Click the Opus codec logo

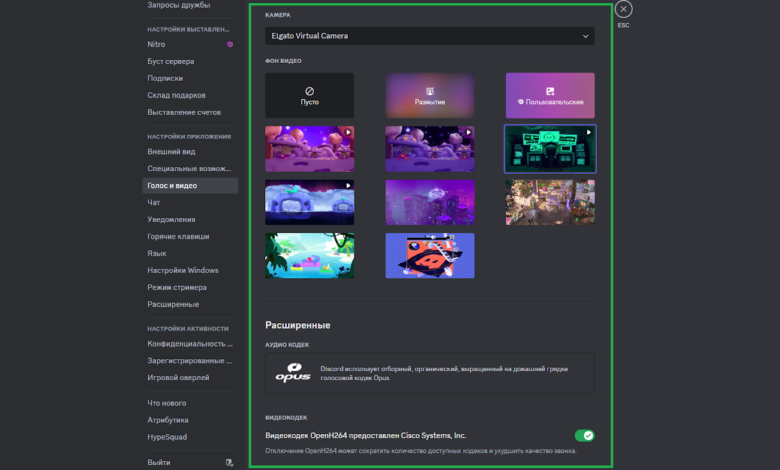tap(294, 372)
